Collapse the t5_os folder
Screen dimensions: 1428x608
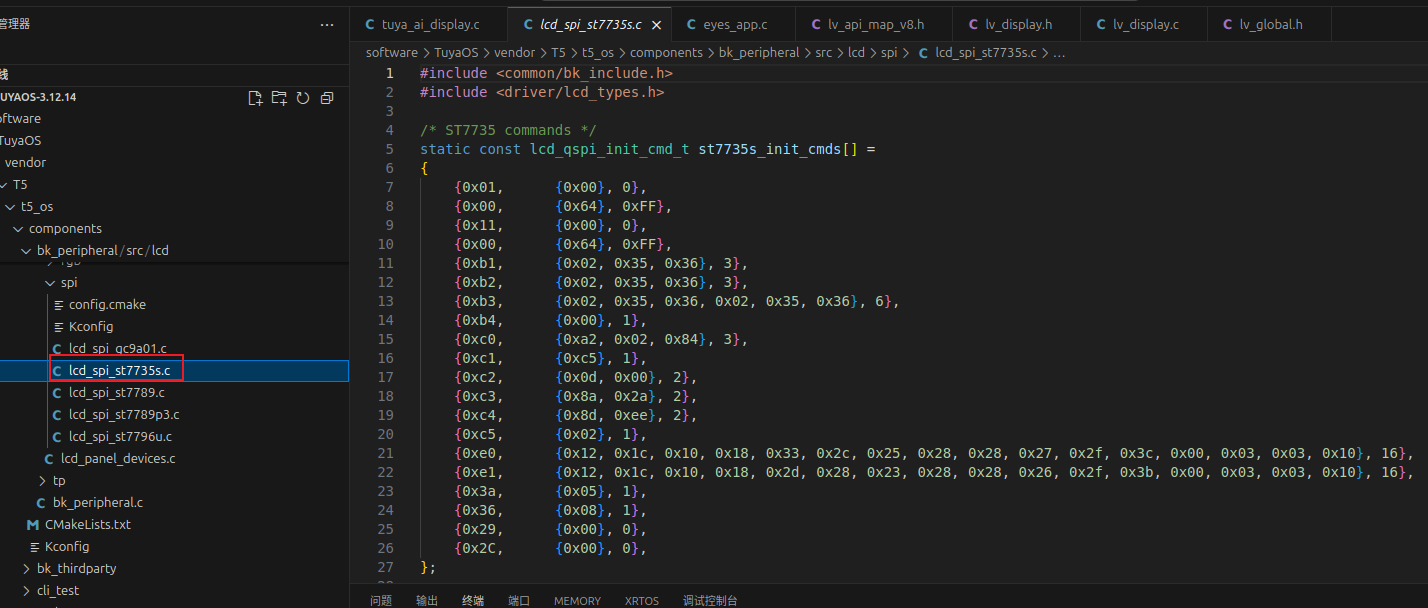[x=37, y=207]
